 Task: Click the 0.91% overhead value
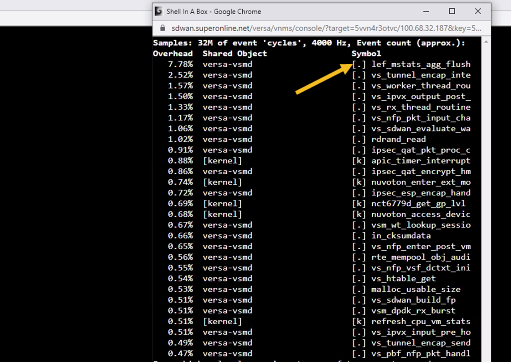click(180, 150)
